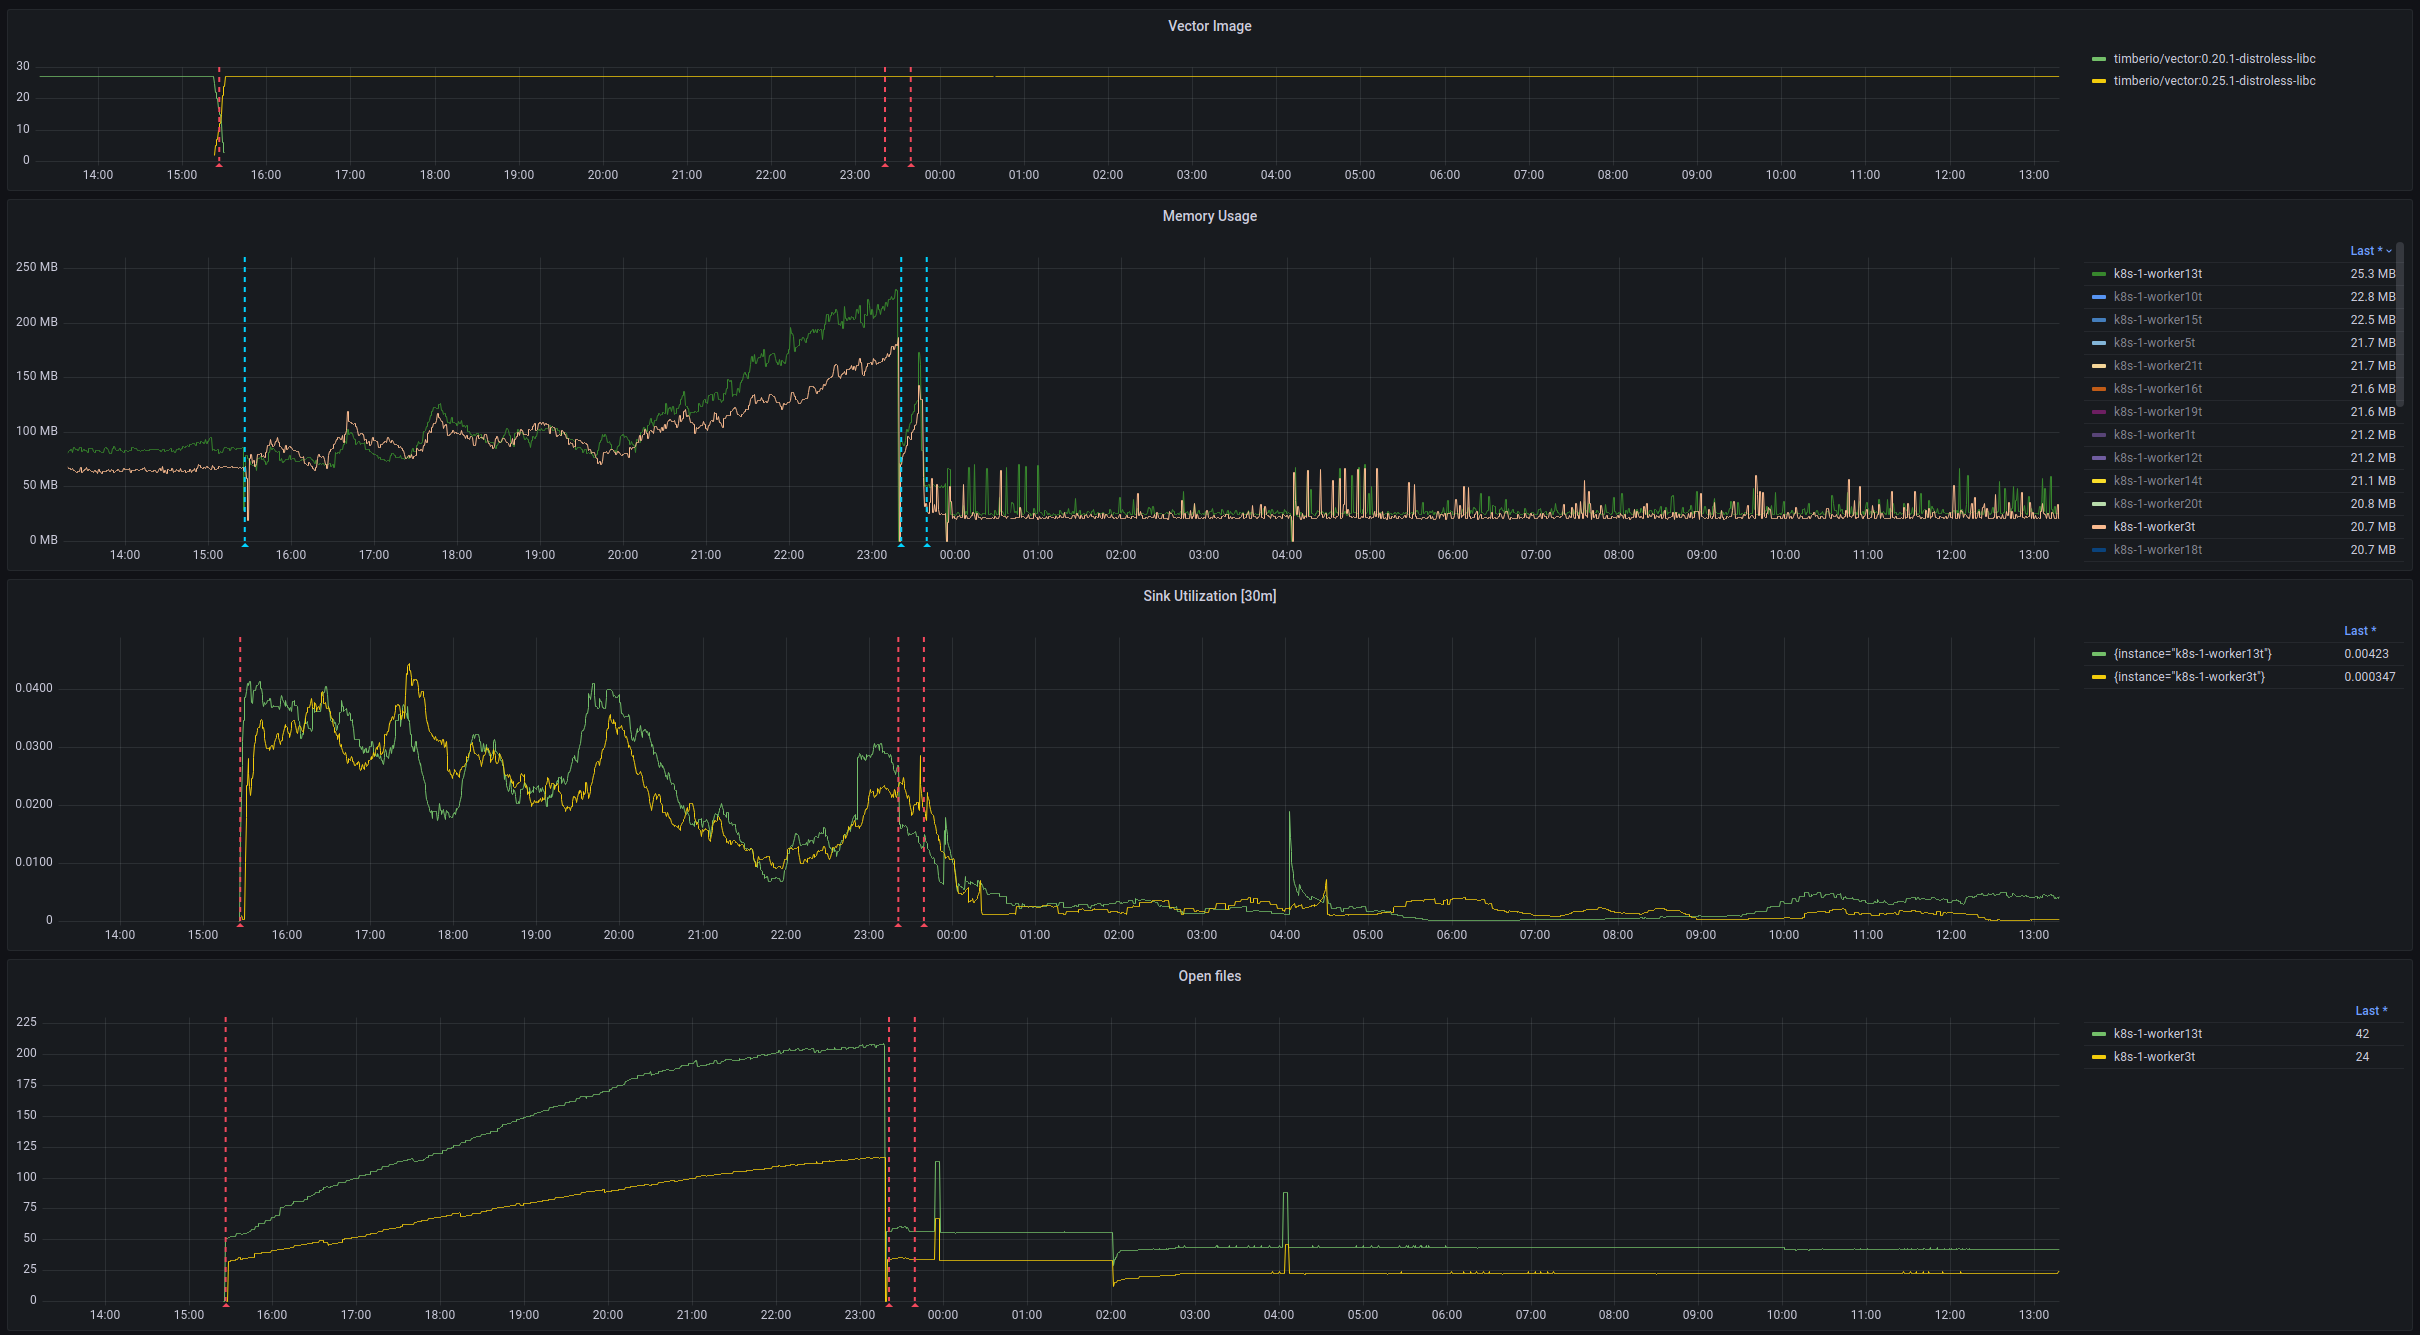Sort by the Last column in Sink Utilization legend
This screenshot has height=1335, width=2420.
pyautogui.click(x=2360, y=630)
